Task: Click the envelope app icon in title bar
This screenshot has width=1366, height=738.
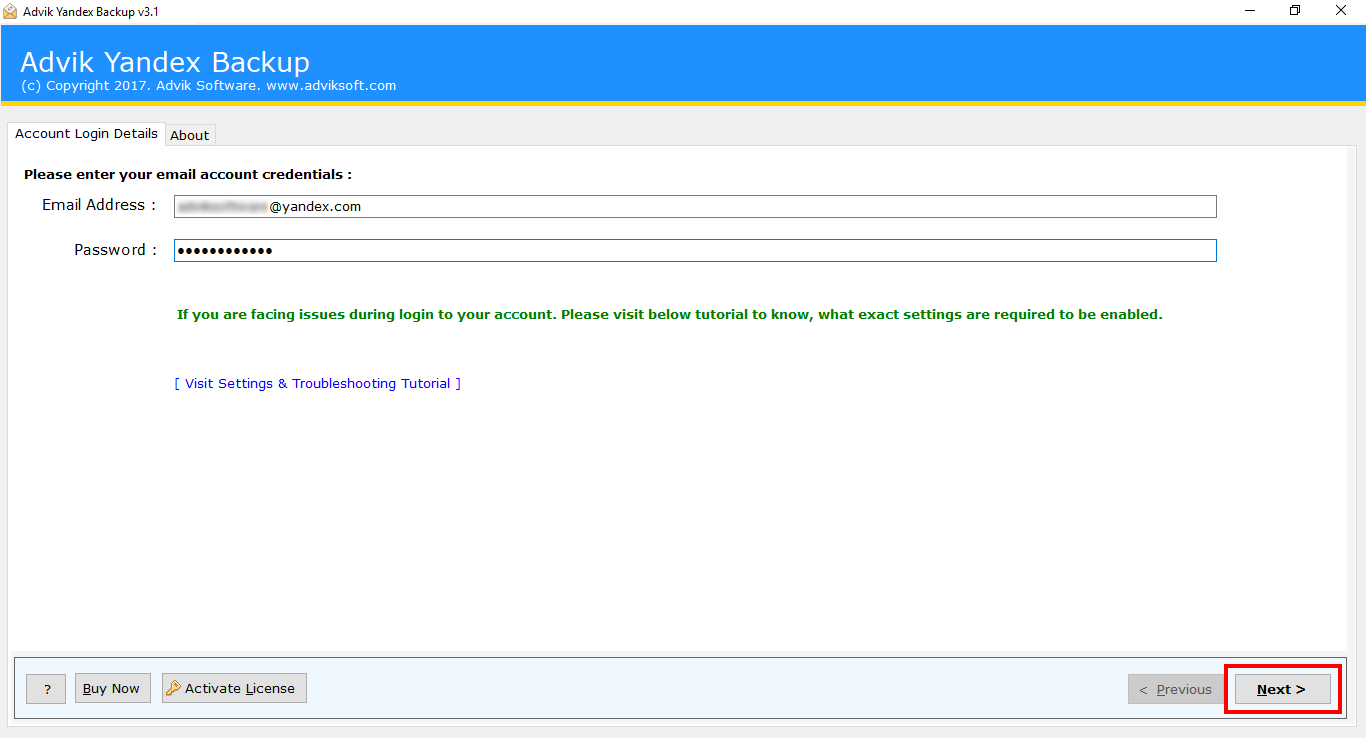Action: coord(11,11)
